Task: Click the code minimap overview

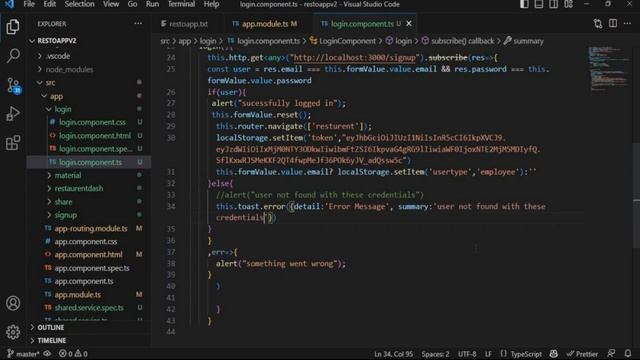Action: click(x=609, y=69)
